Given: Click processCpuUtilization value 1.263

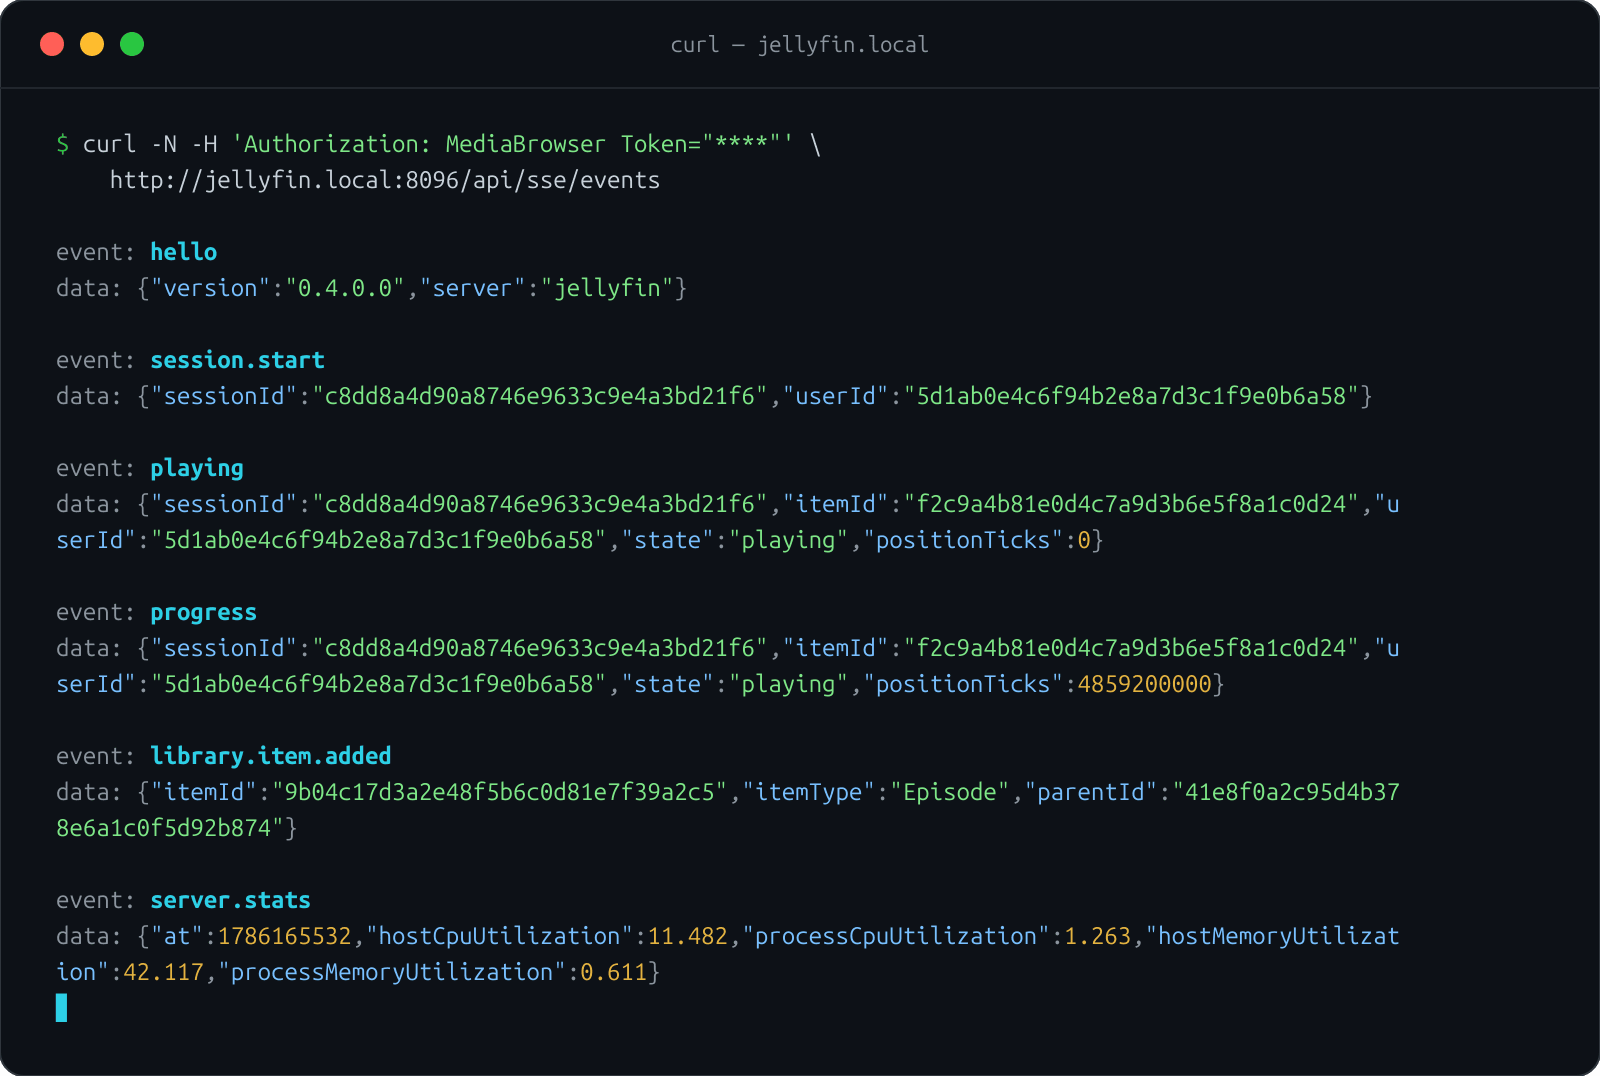Looking at the screenshot, I should click(1098, 936).
